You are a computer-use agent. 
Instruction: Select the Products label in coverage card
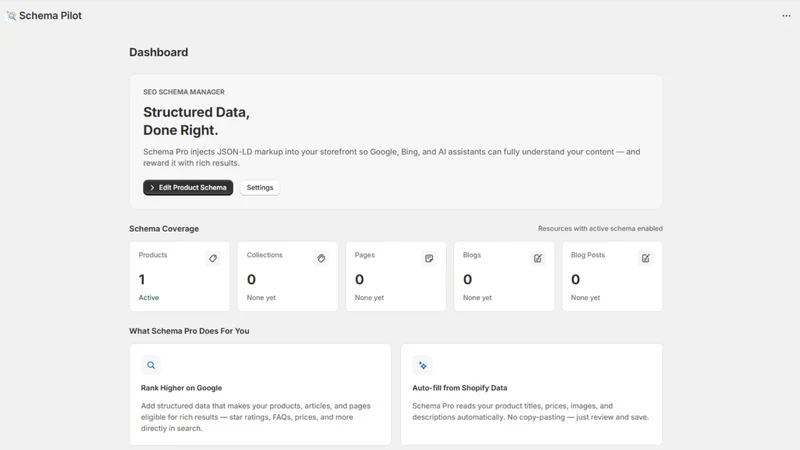coord(153,255)
